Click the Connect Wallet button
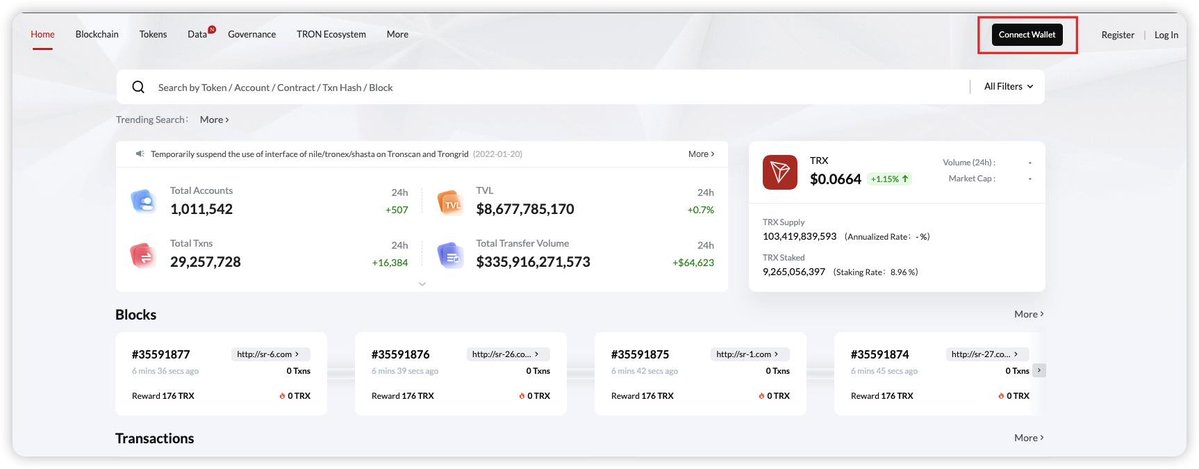 pos(1029,35)
